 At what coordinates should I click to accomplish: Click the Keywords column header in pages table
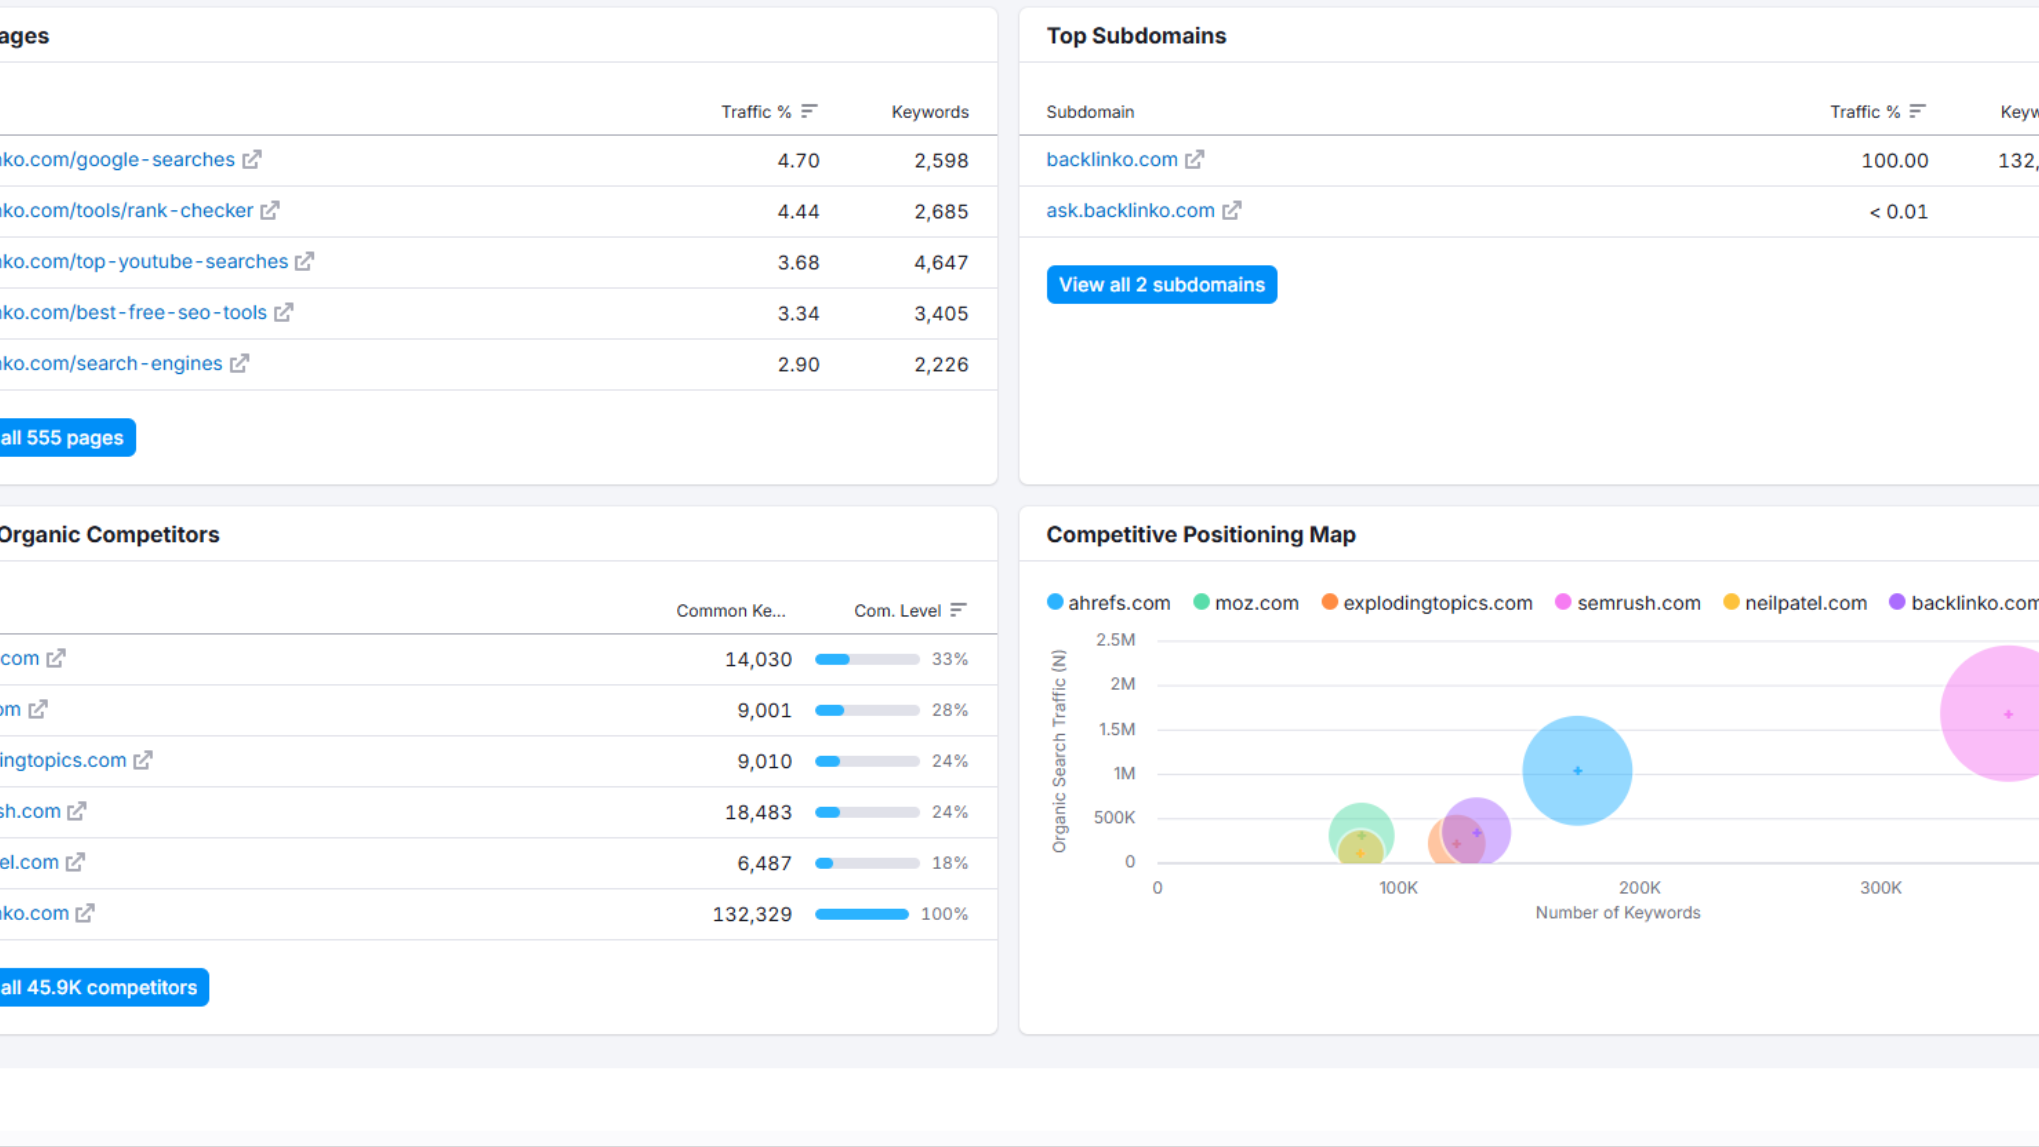[x=930, y=112]
